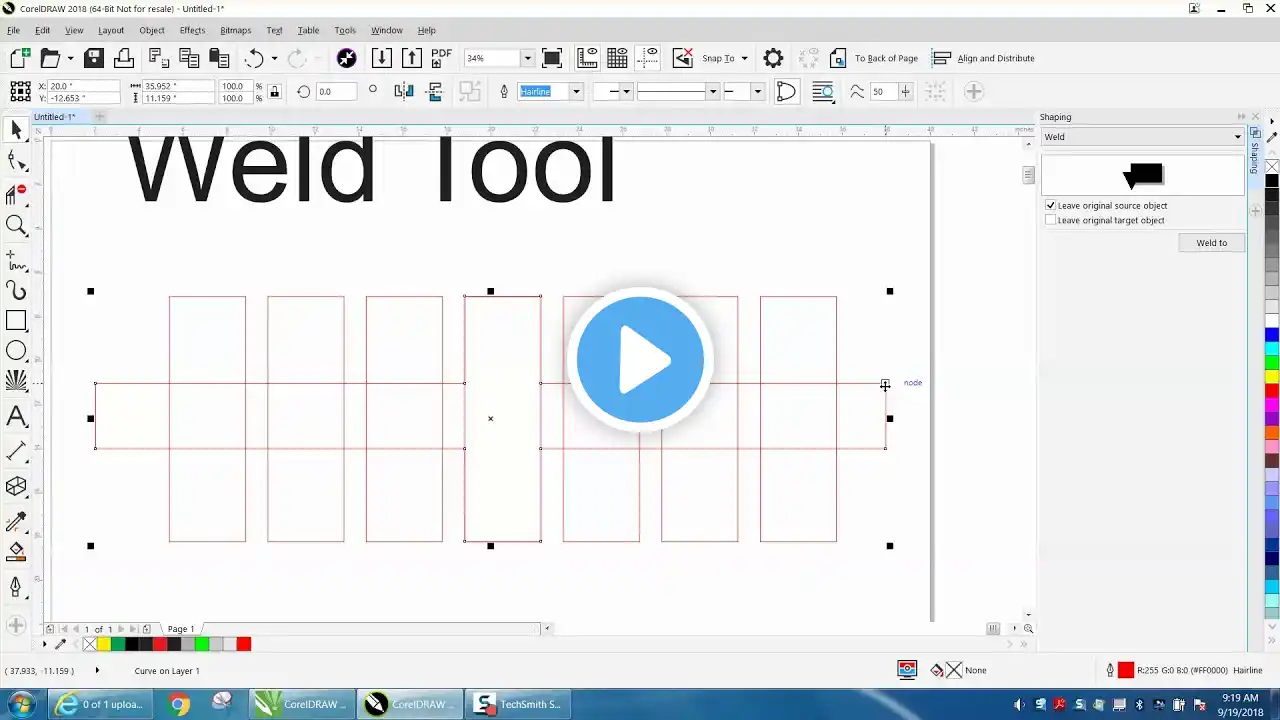The width and height of the screenshot is (1280, 720).
Task: Choose the Ellipse tool
Action: (x=16, y=351)
